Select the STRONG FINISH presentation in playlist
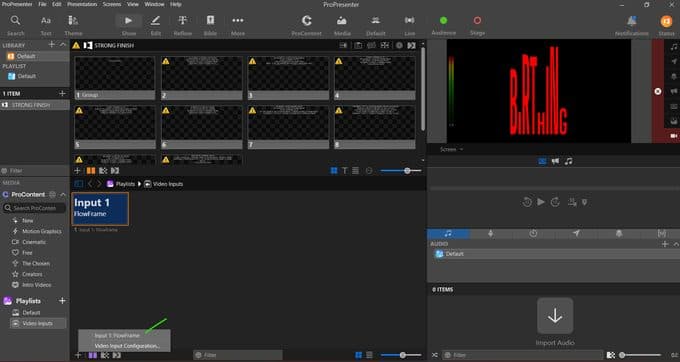 coord(35,105)
